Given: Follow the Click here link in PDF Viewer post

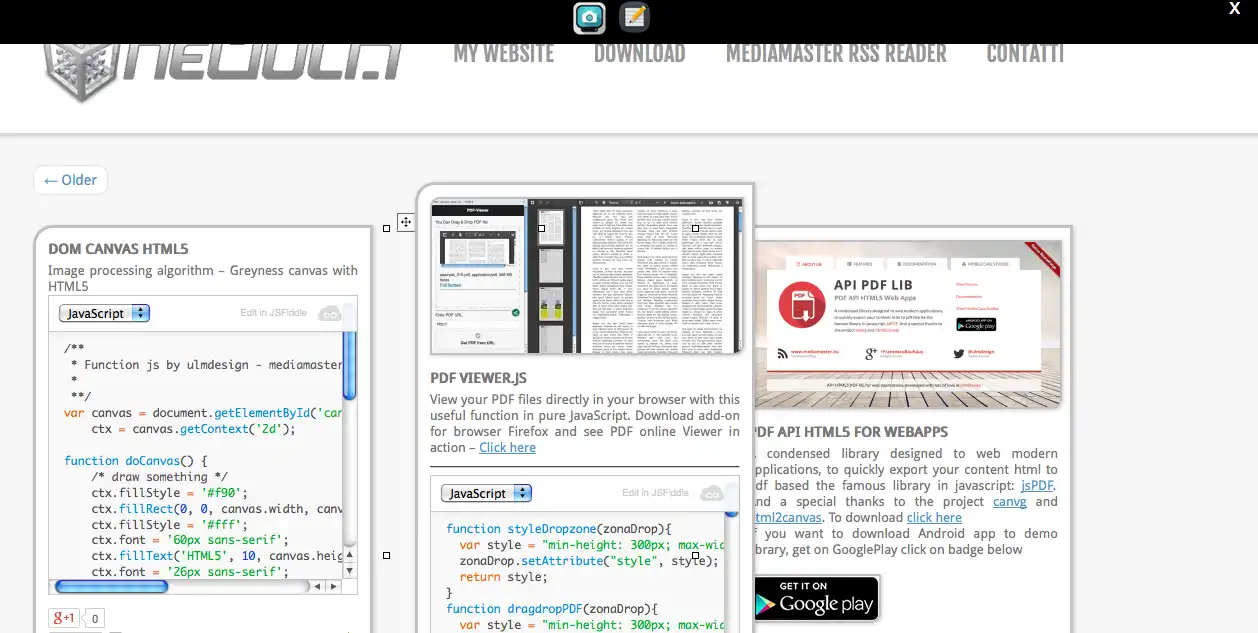Looking at the screenshot, I should pyautogui.click(x=507, y=447).
